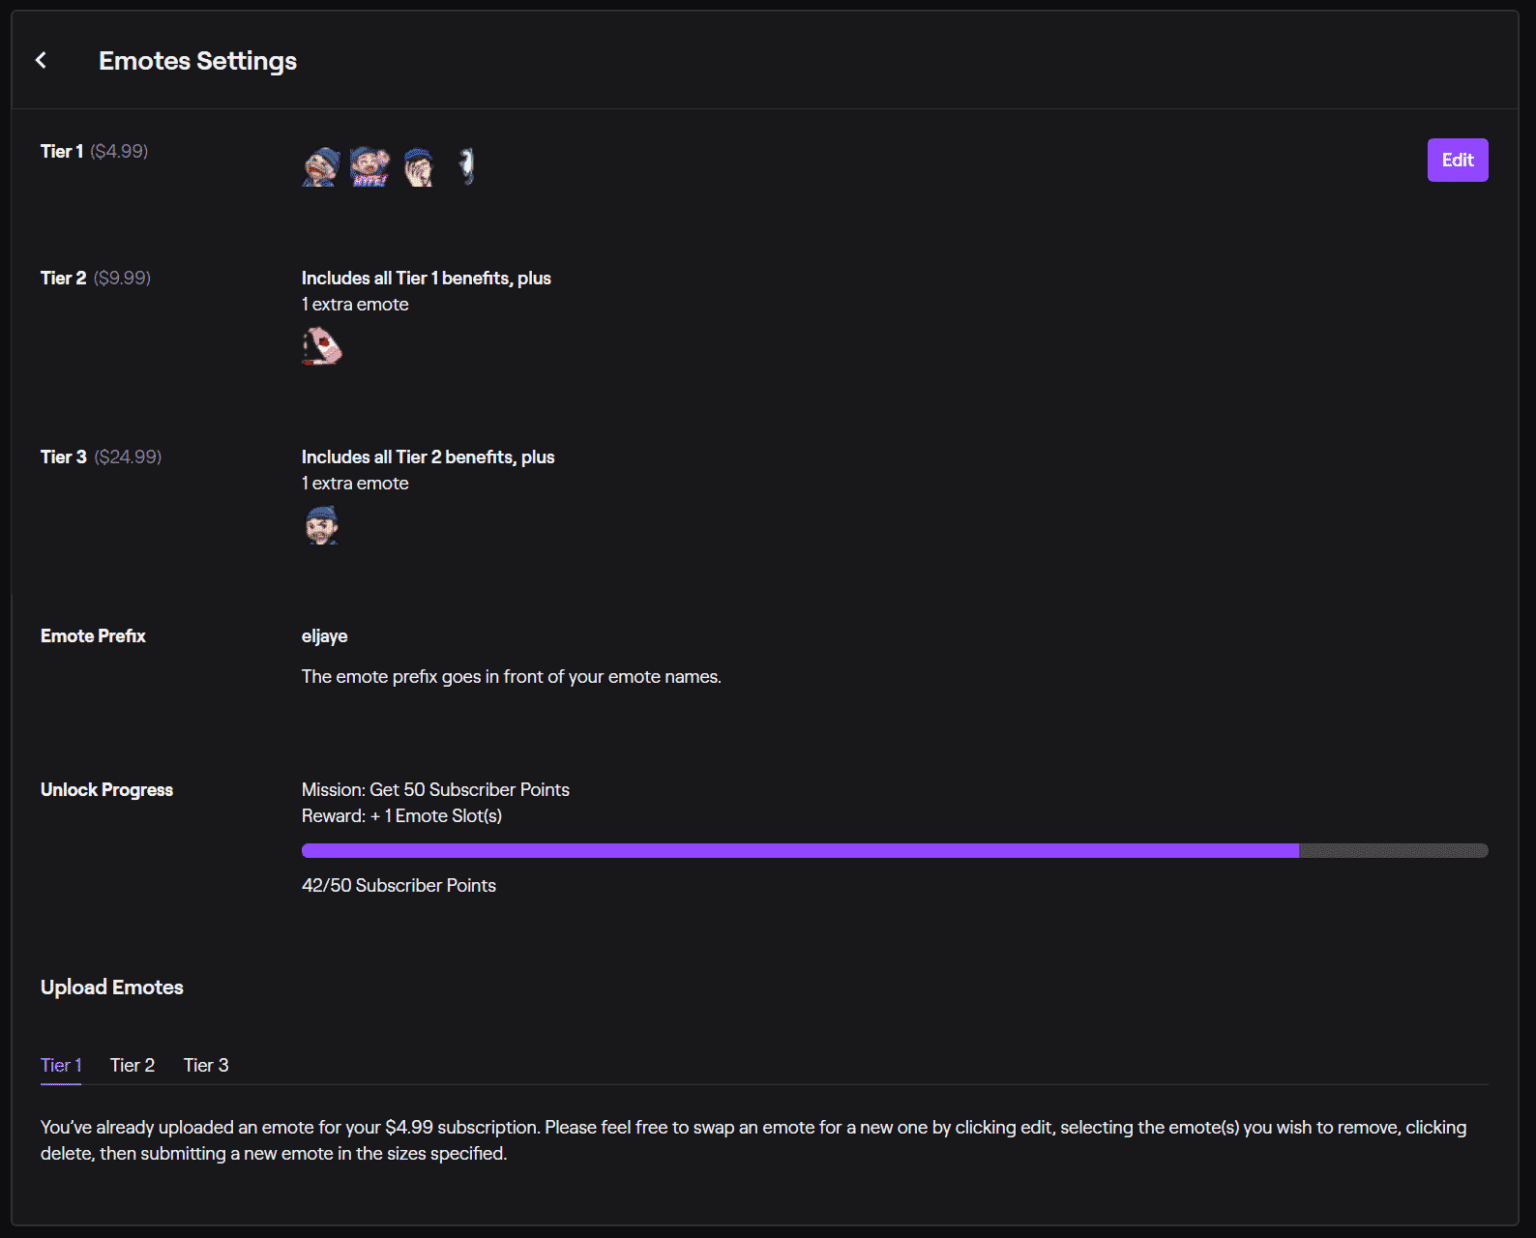Click the pink bottle Tier 2 emote
Image resolution: width=1536 pixels, height=1238 pixels.
coord(322,347)
